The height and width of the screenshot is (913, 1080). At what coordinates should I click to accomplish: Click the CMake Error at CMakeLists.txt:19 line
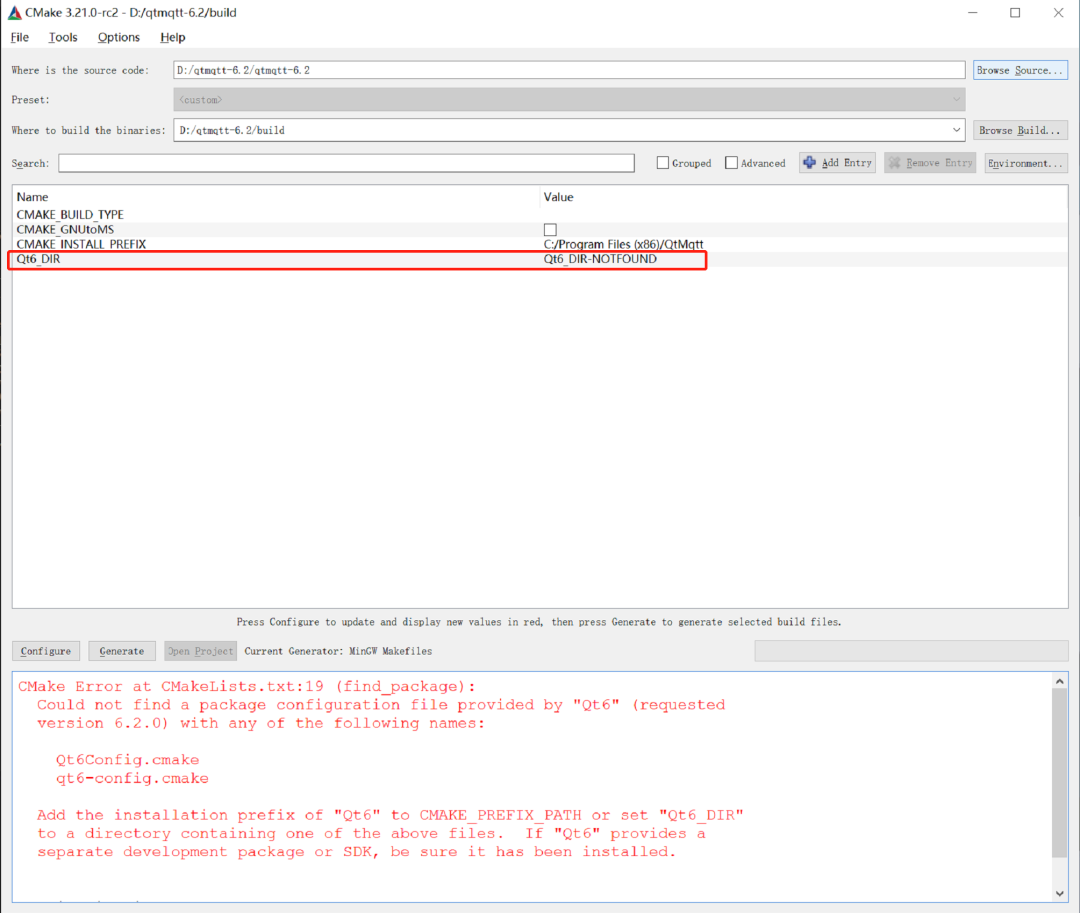coord(247,686)
